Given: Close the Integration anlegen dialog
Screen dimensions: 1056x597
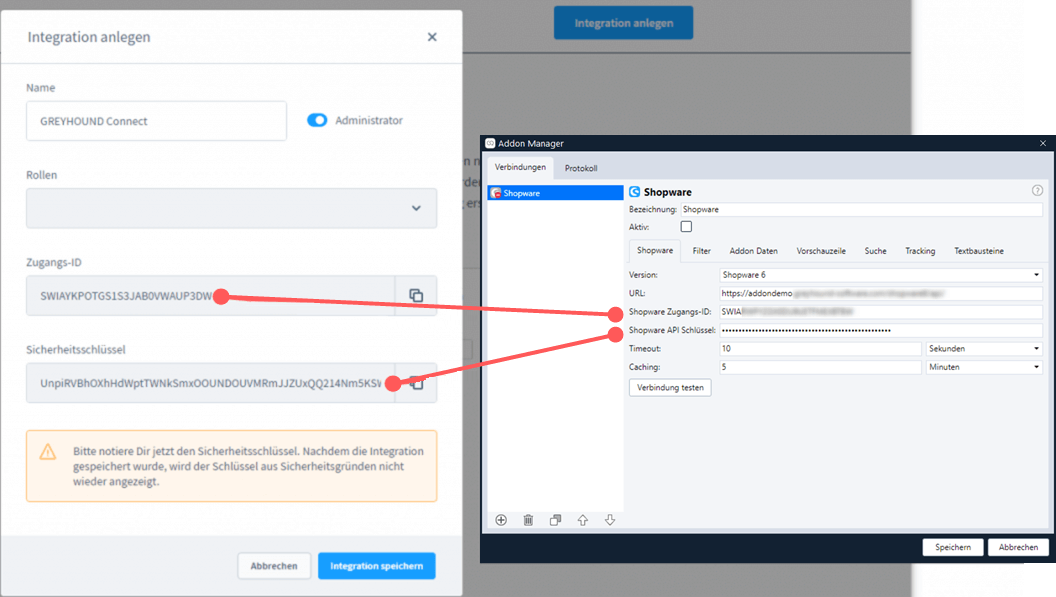Looking at the screenshot, I should point(432,37).
